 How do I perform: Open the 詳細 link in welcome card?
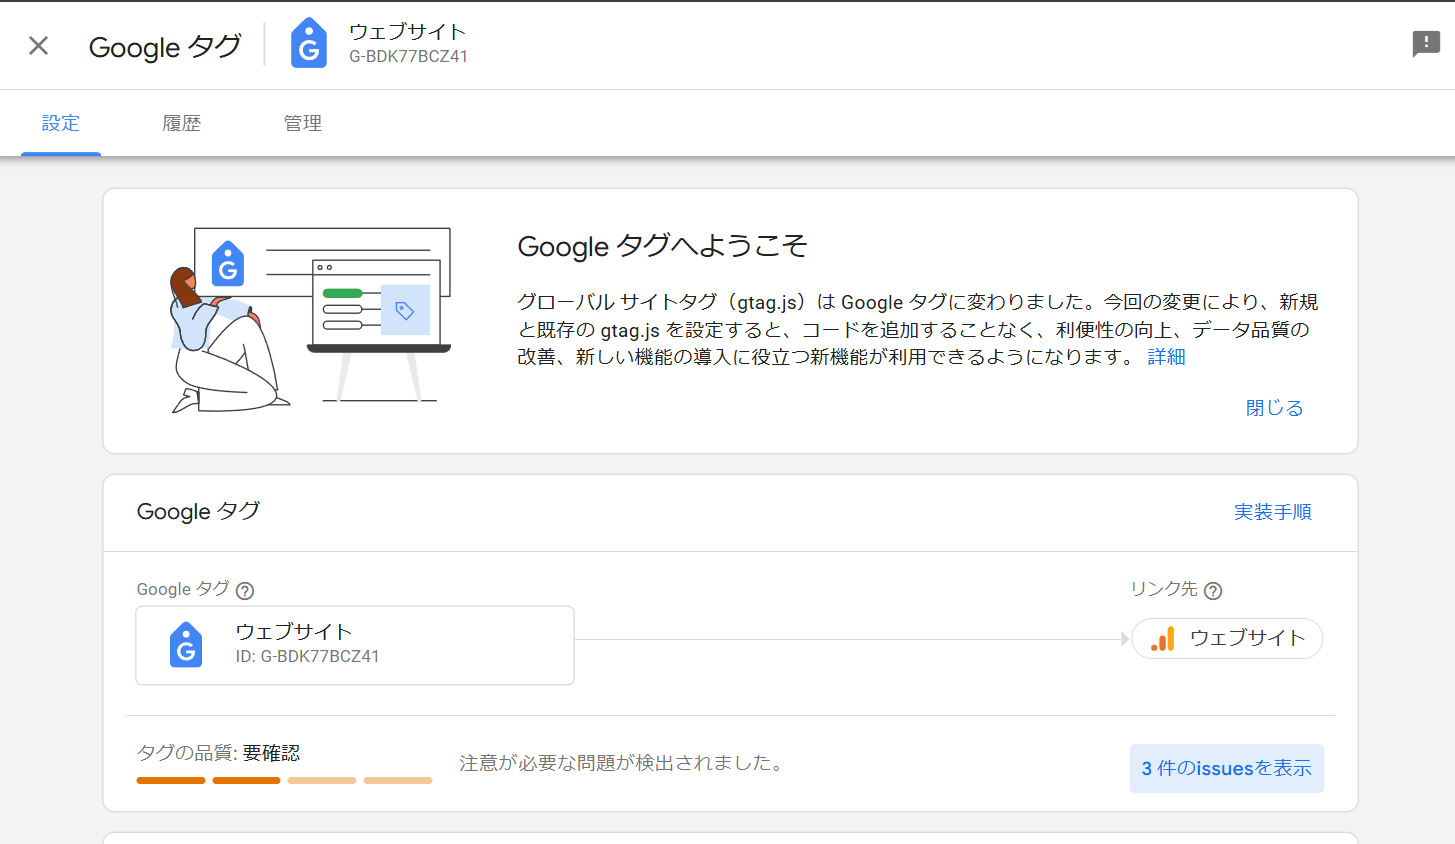tap(1166, 357)
